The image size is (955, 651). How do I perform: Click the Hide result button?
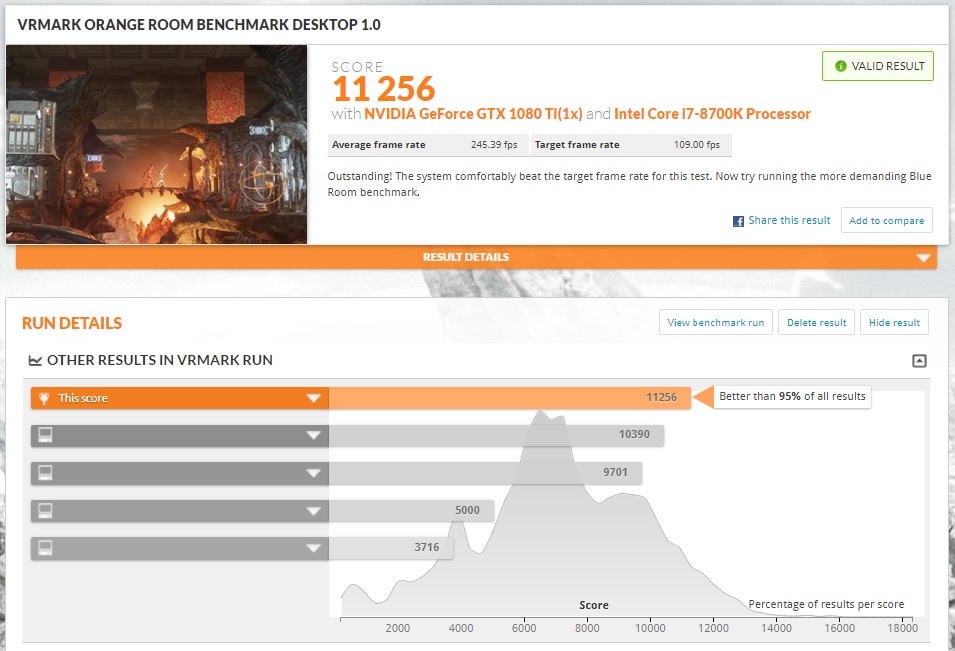(x=894, y=322)
